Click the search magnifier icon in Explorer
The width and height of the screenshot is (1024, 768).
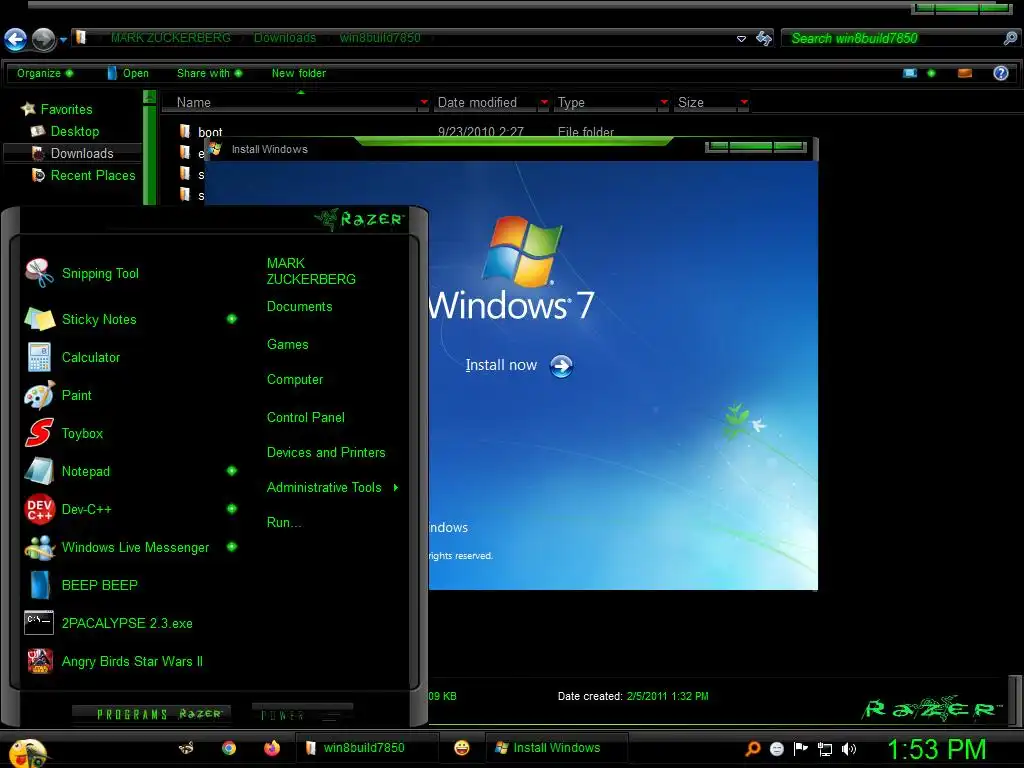click(1010, 38)
